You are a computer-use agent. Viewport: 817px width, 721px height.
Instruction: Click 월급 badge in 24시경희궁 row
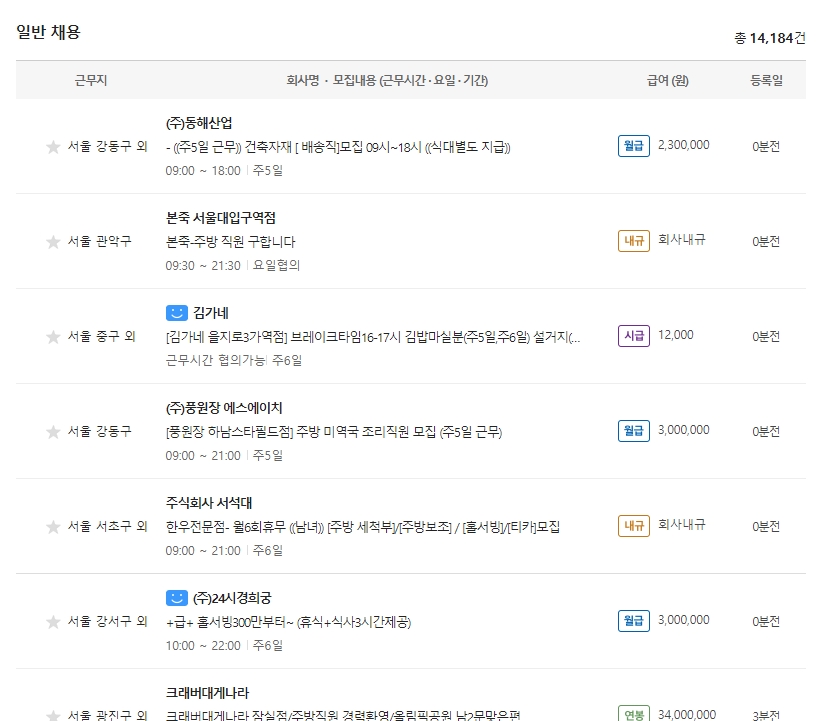click(x=634, y=621)
